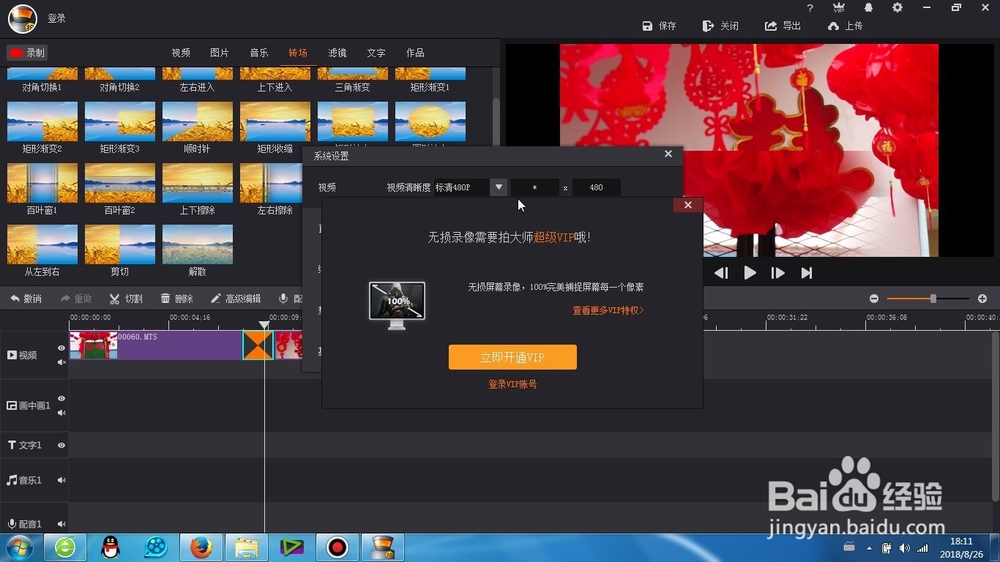The image size is (1000, 562).
Task: Switch to the 视频 tab
Action: tap(180, 53)
